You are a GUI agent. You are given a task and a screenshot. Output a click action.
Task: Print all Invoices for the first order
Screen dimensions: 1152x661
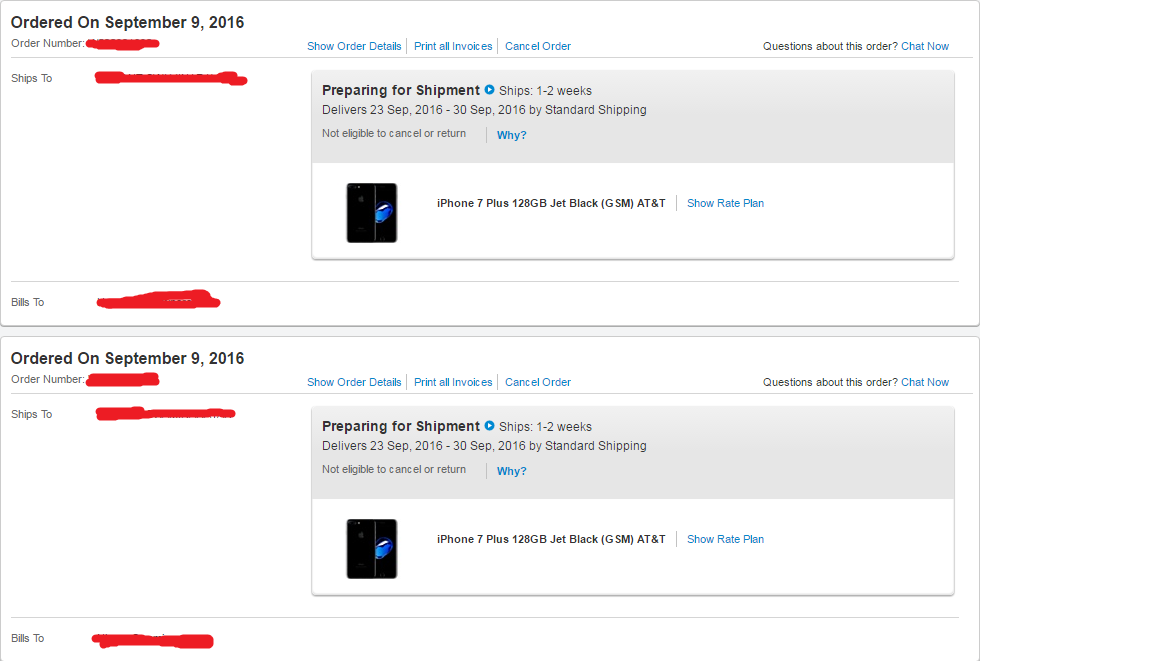pos(453,46)
